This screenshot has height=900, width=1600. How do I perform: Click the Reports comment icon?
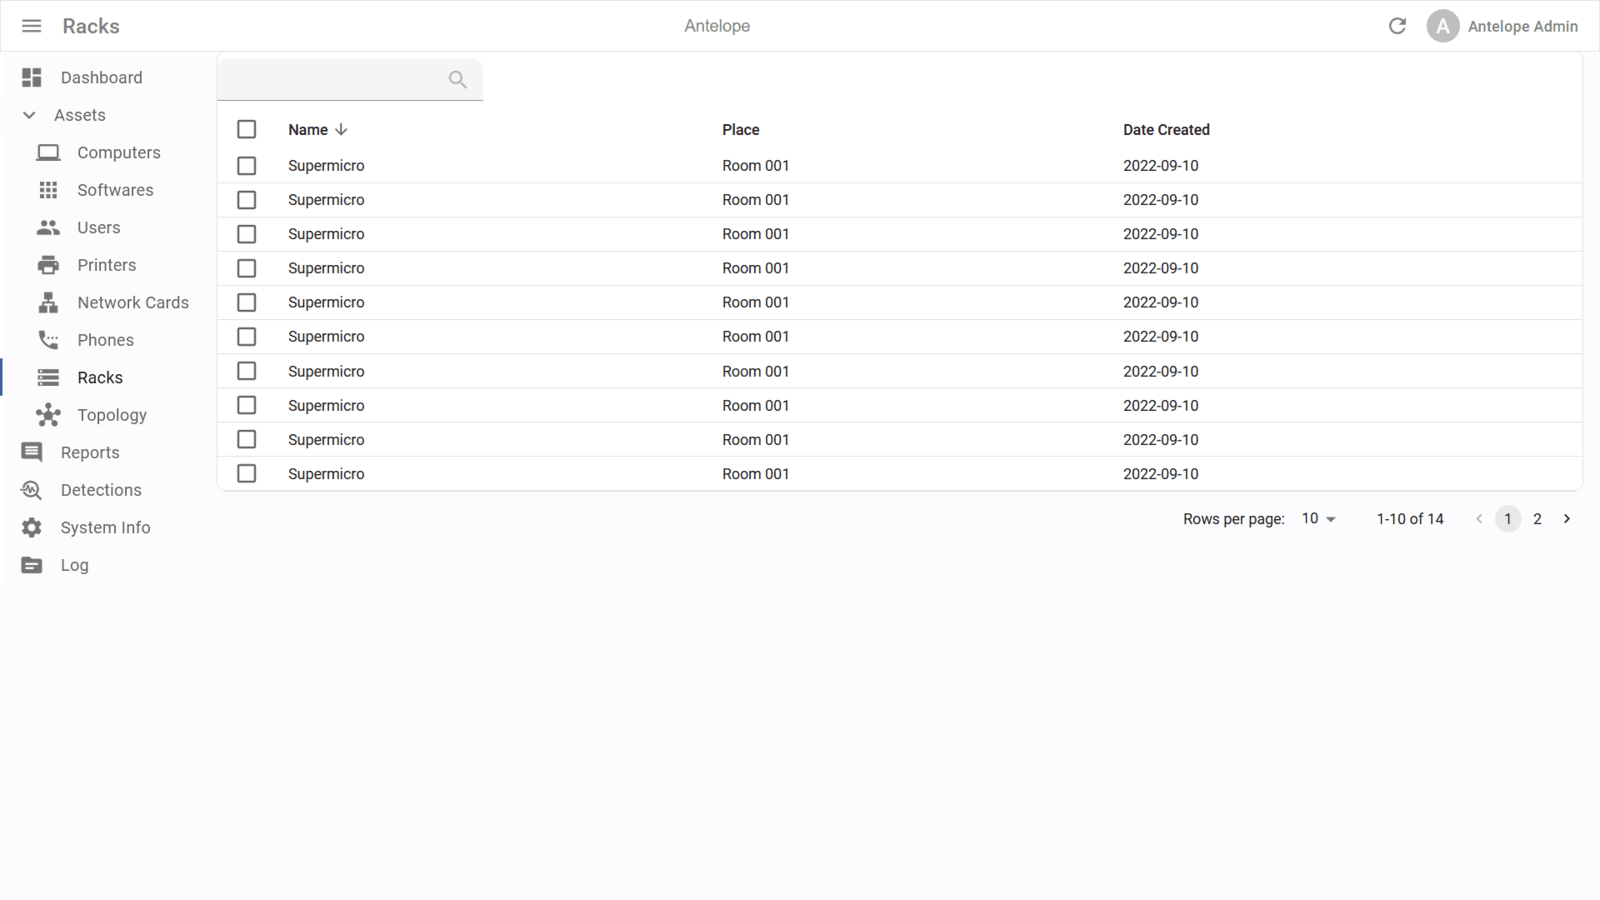32,452
